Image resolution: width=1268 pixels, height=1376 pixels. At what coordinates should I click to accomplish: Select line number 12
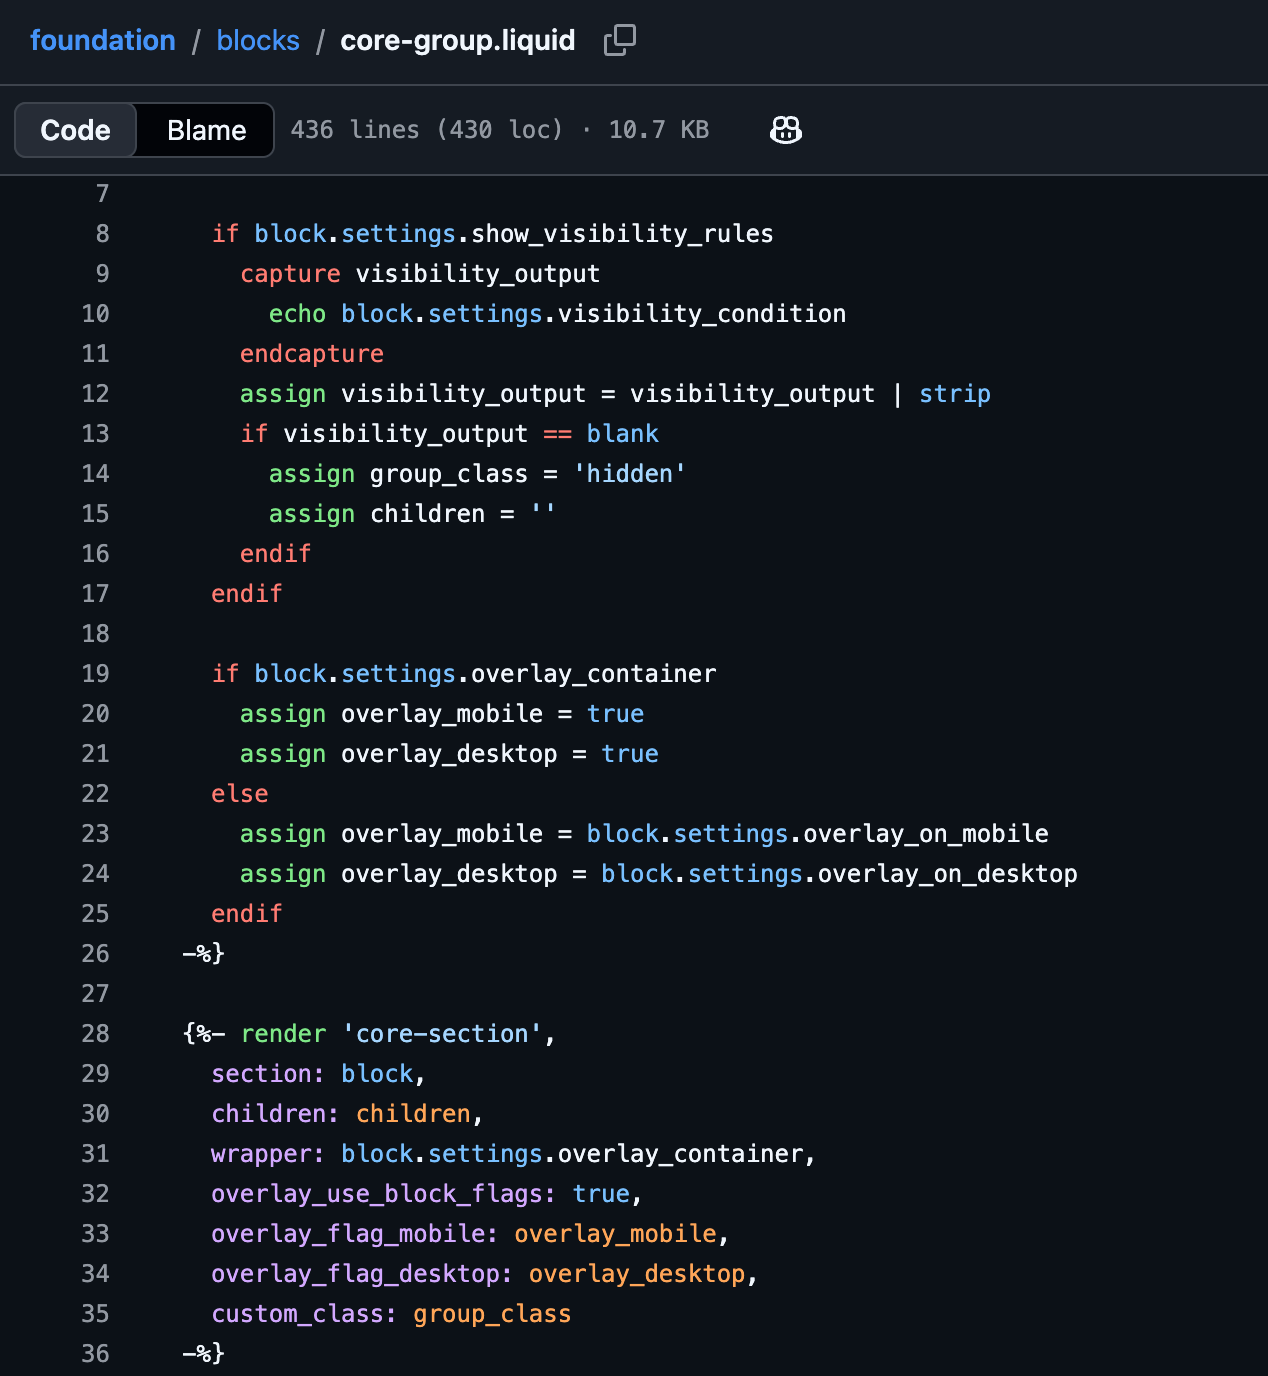click(95, 394)
